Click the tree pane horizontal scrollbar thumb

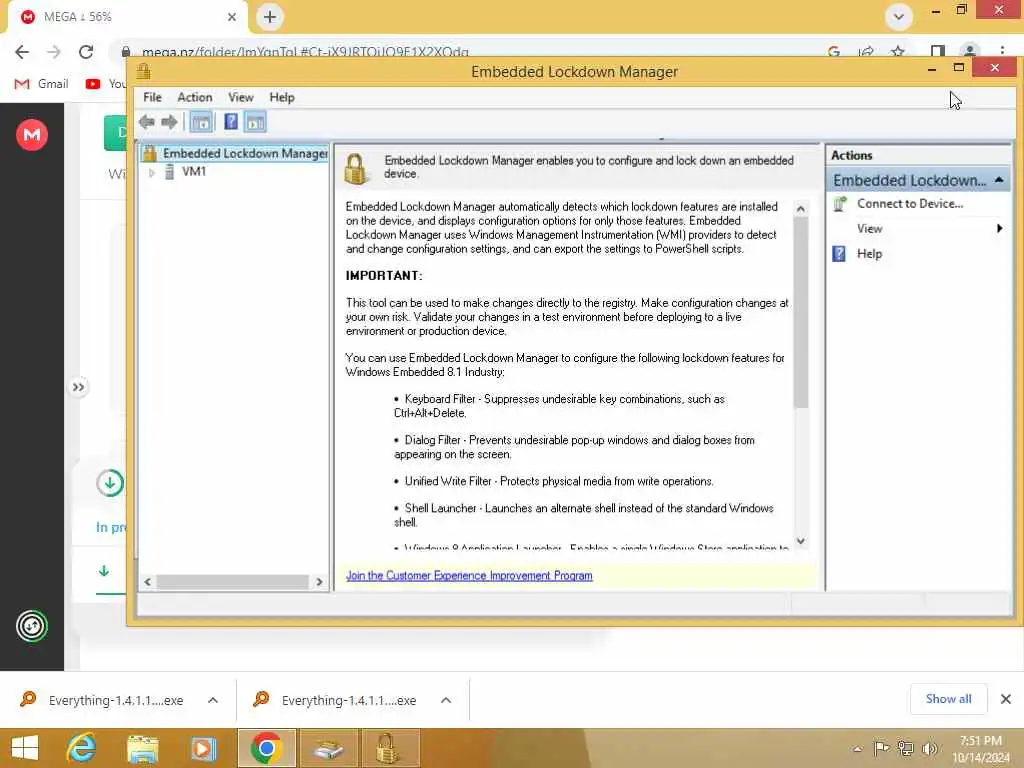(x=232, y=582)
